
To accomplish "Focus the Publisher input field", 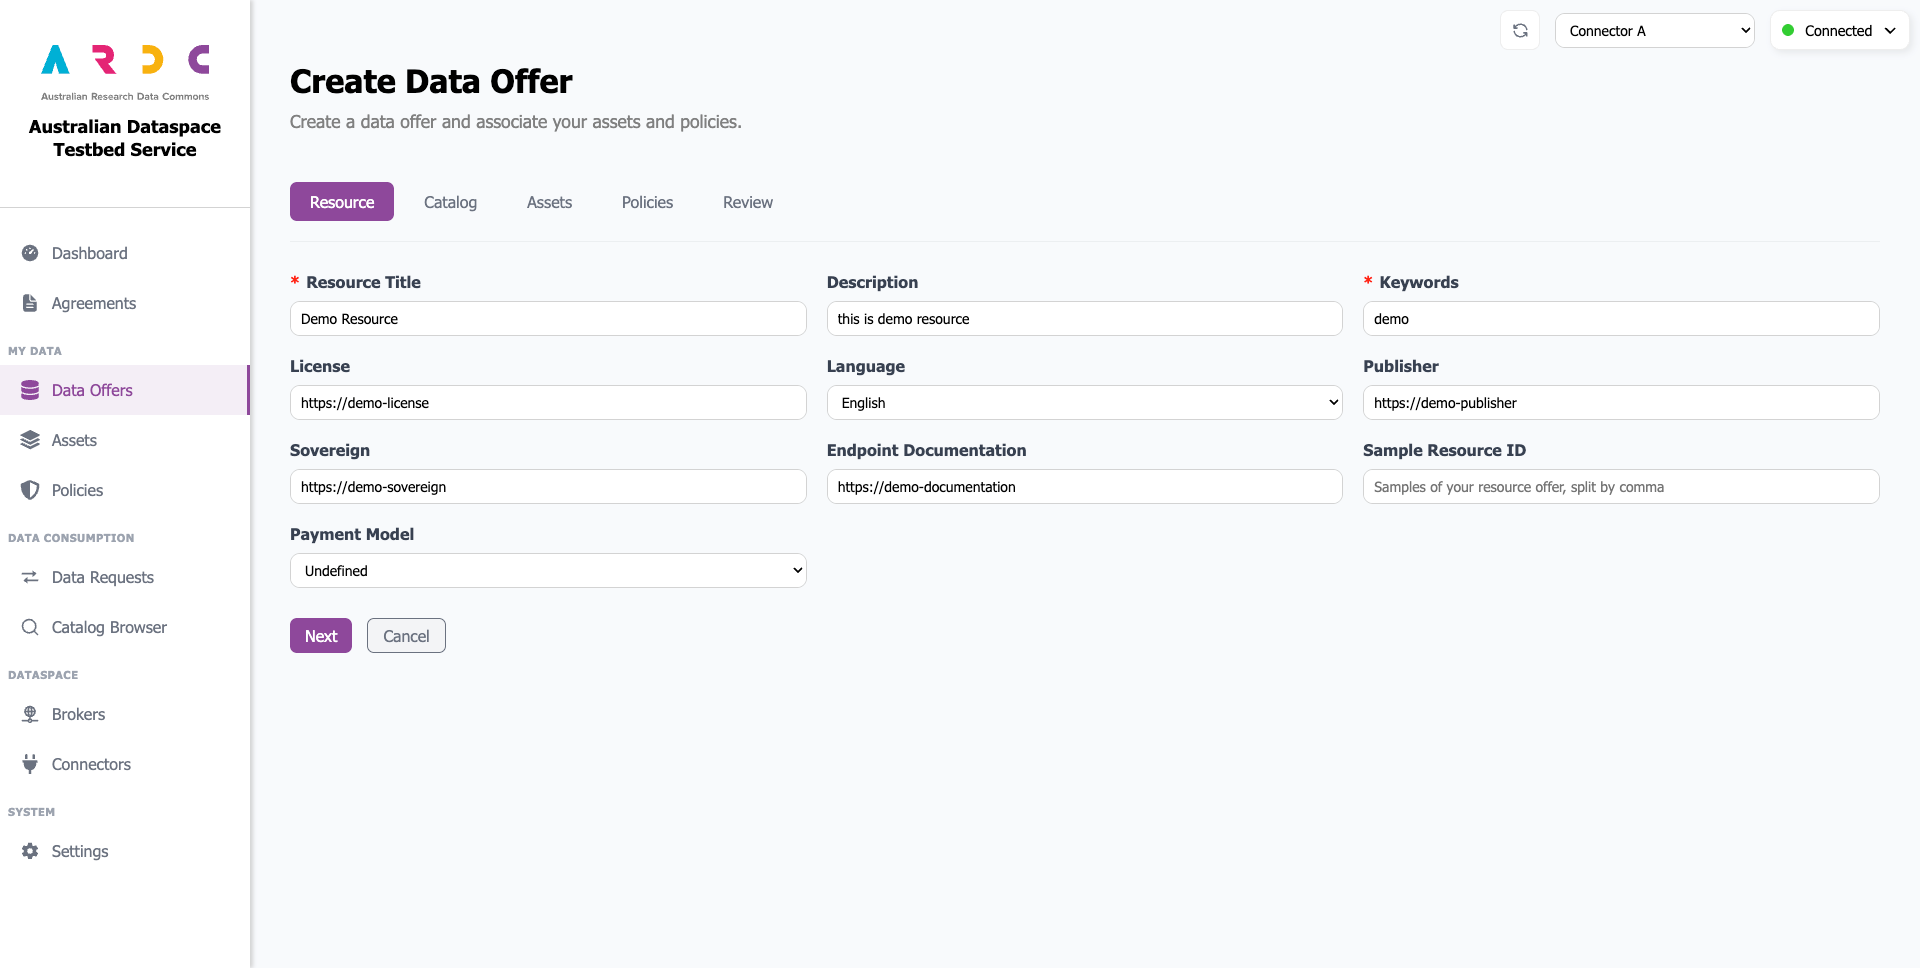I will point(1621,403).
